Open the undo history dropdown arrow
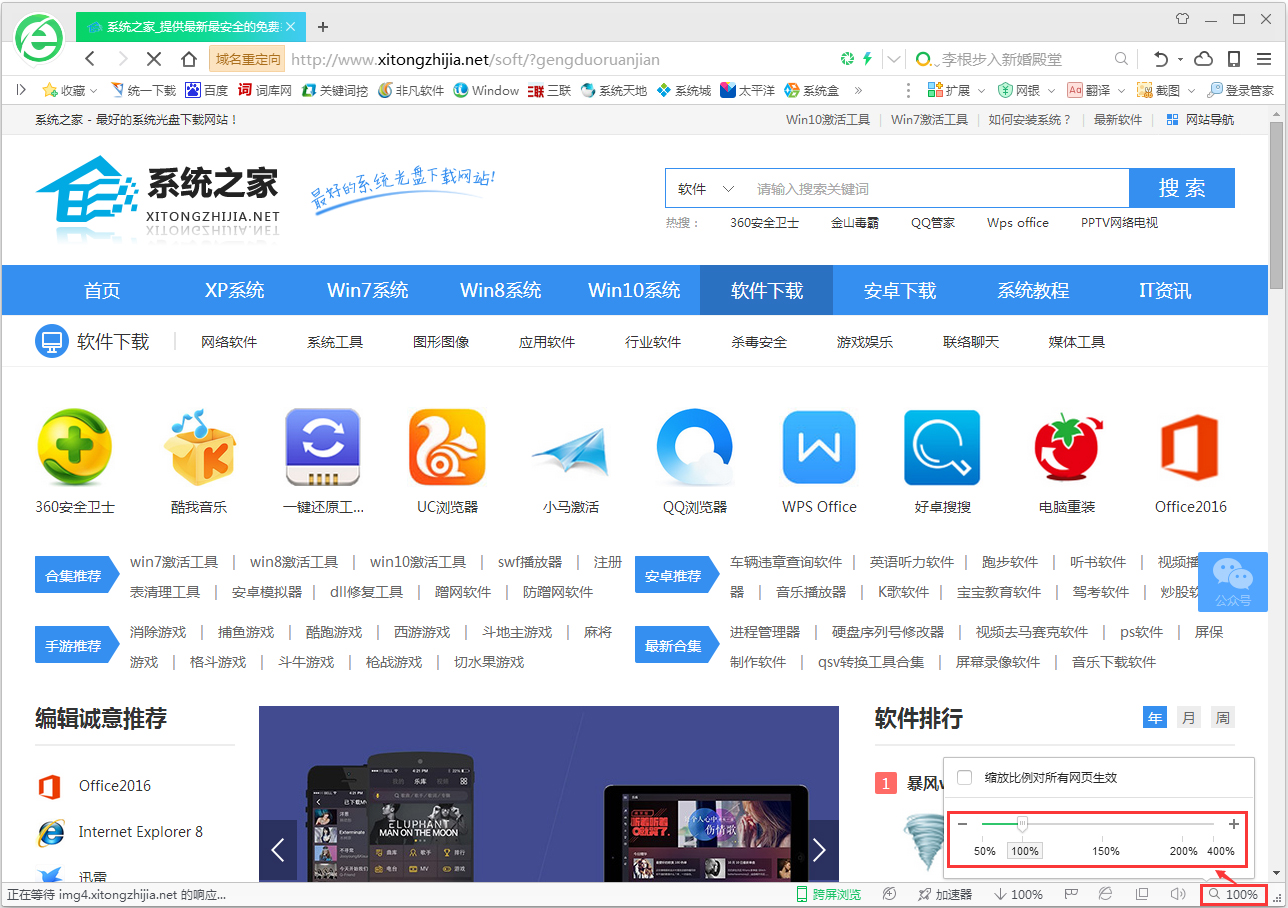 click(1180, 59)
